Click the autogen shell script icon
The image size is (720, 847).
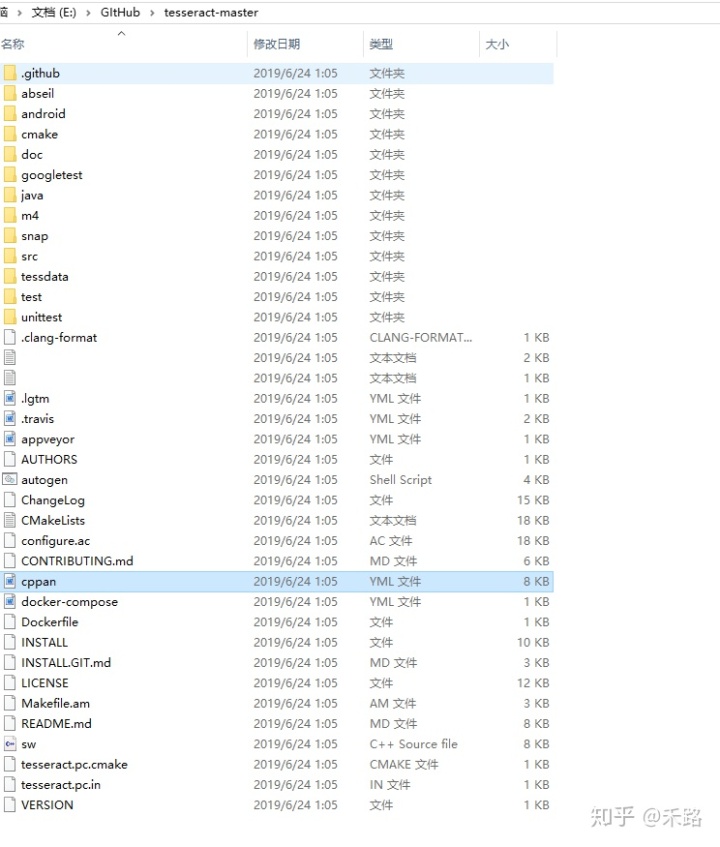tap(10, 480)
